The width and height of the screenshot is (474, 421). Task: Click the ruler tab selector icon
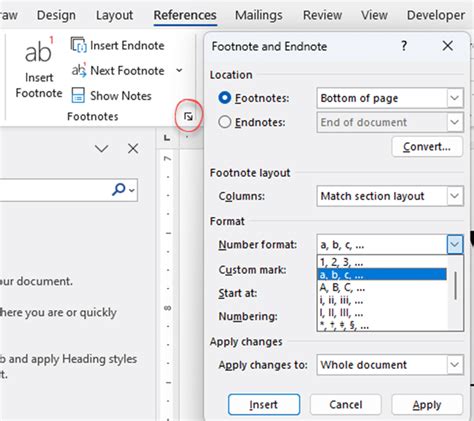point(167,137)
